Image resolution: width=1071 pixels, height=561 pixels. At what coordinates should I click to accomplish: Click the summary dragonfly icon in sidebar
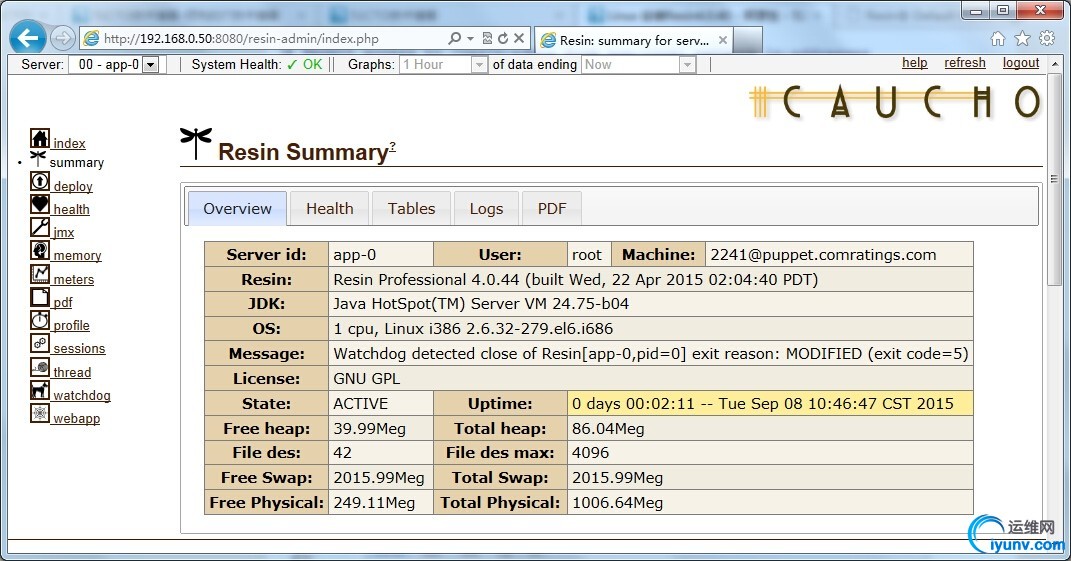pos(38,159)
